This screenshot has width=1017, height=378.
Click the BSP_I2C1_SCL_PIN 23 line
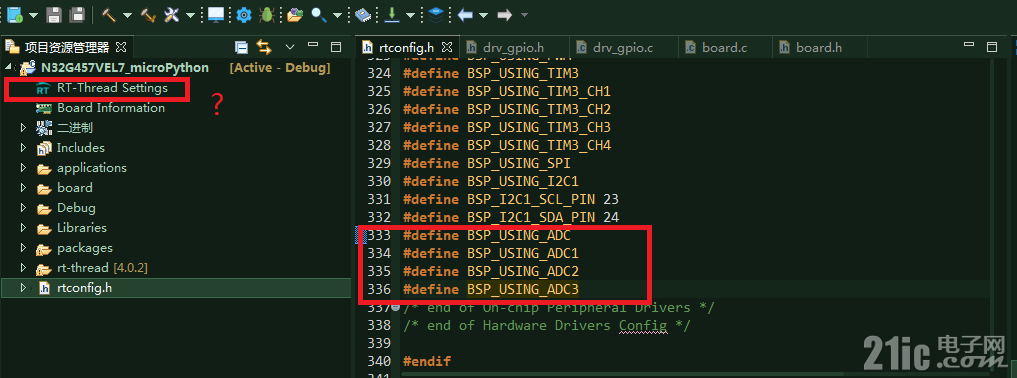pyautogui.click(x=510, y=199)
